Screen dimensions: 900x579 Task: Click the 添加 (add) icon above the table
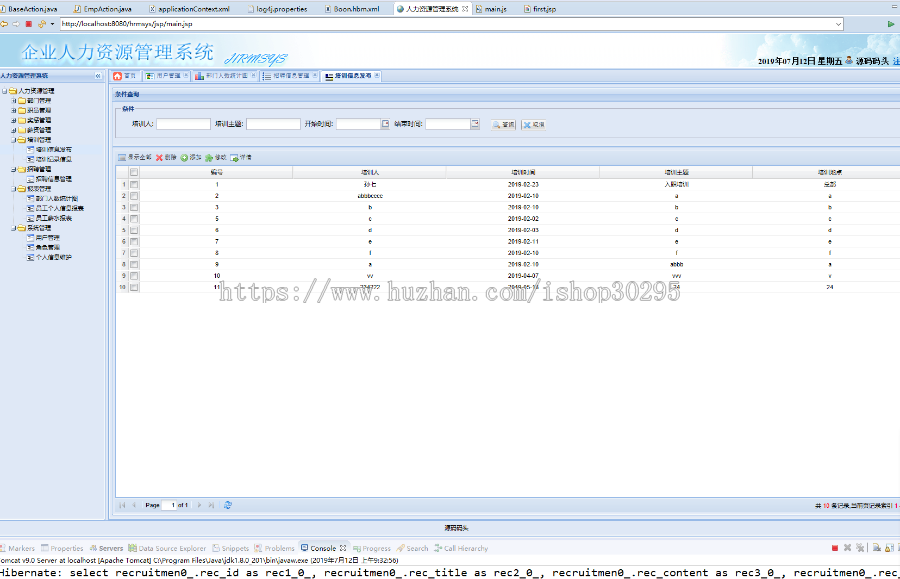(x=190, y=157)
